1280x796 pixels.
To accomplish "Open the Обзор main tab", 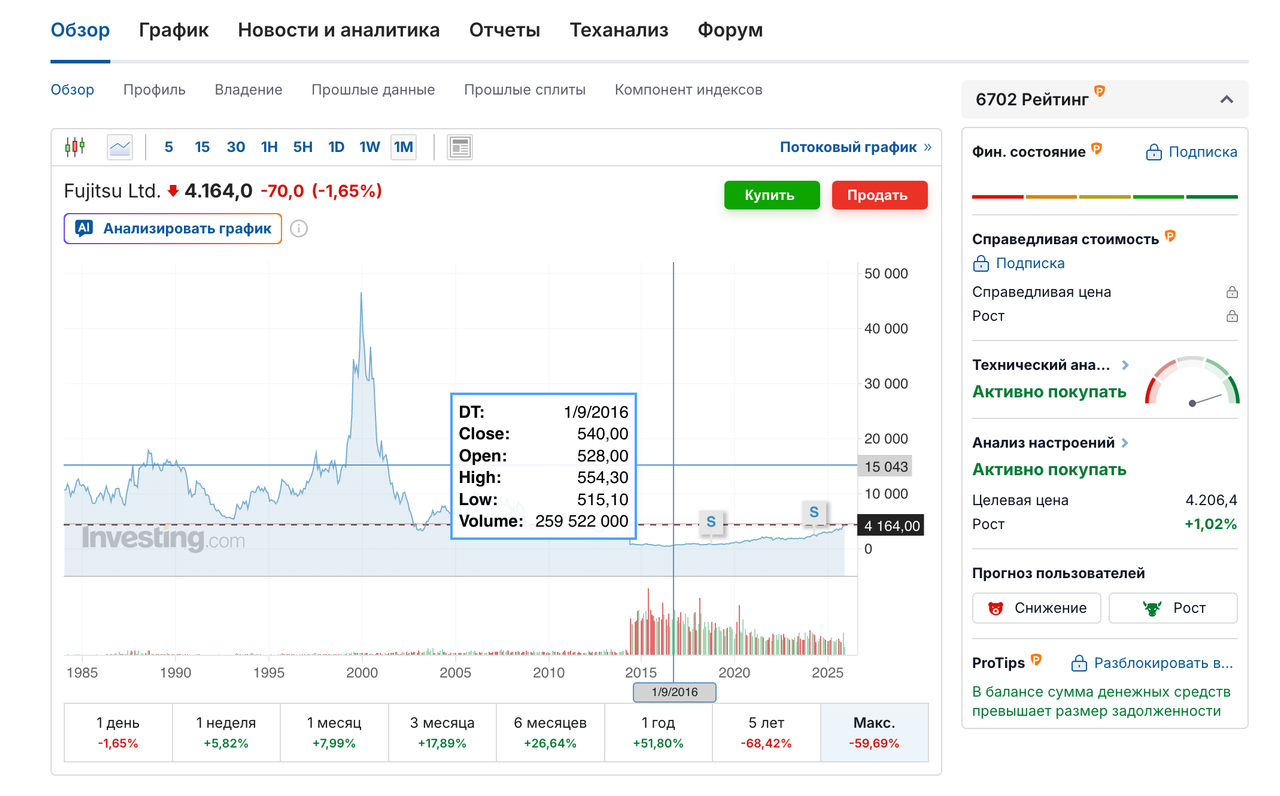I will pyautogui.click(x=80, y=30).
